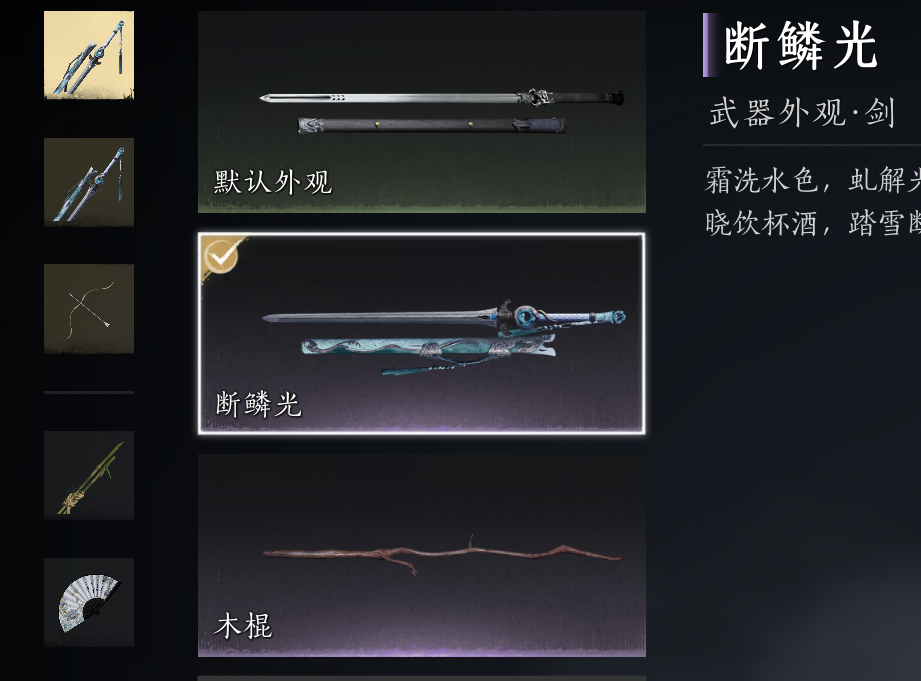
Task: Click the teal wave-patterned scabbard image
Action: click(x=429, y=348)
